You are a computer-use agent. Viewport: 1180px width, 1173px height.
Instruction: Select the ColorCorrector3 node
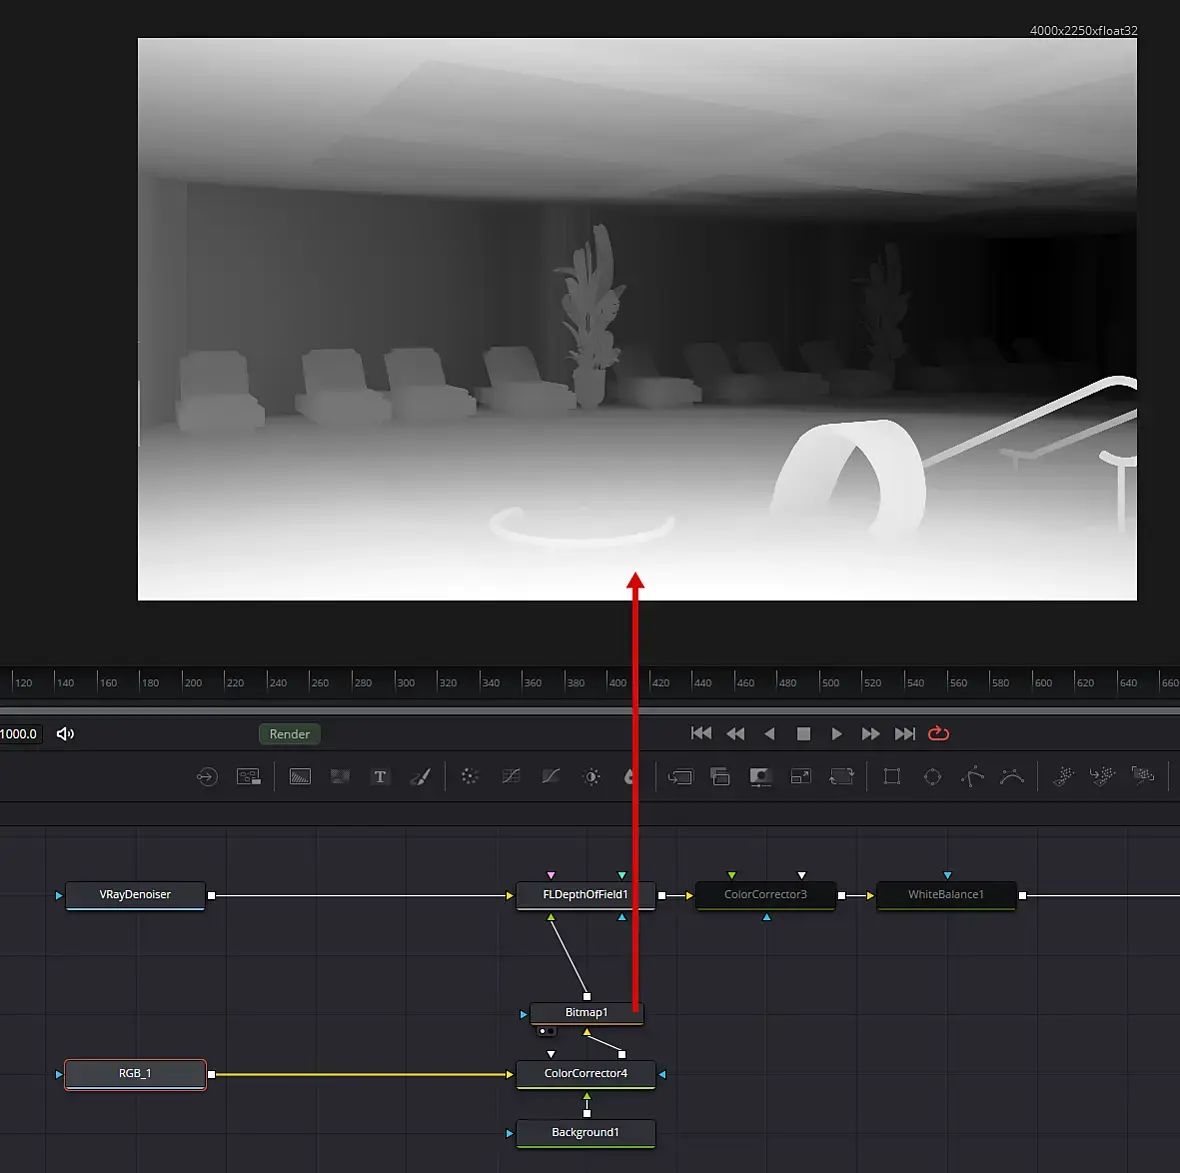tap(765, 895)
